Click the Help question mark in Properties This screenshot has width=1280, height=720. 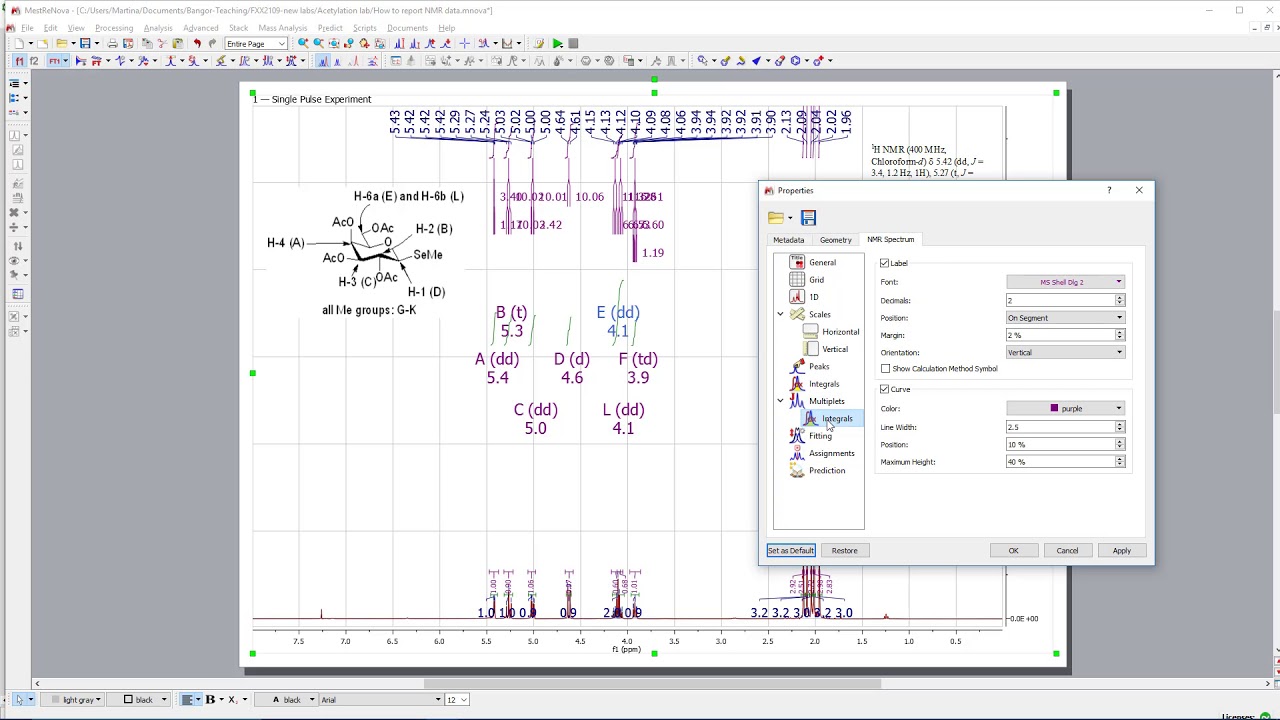pyautogui.click(x=1108, y=190)
